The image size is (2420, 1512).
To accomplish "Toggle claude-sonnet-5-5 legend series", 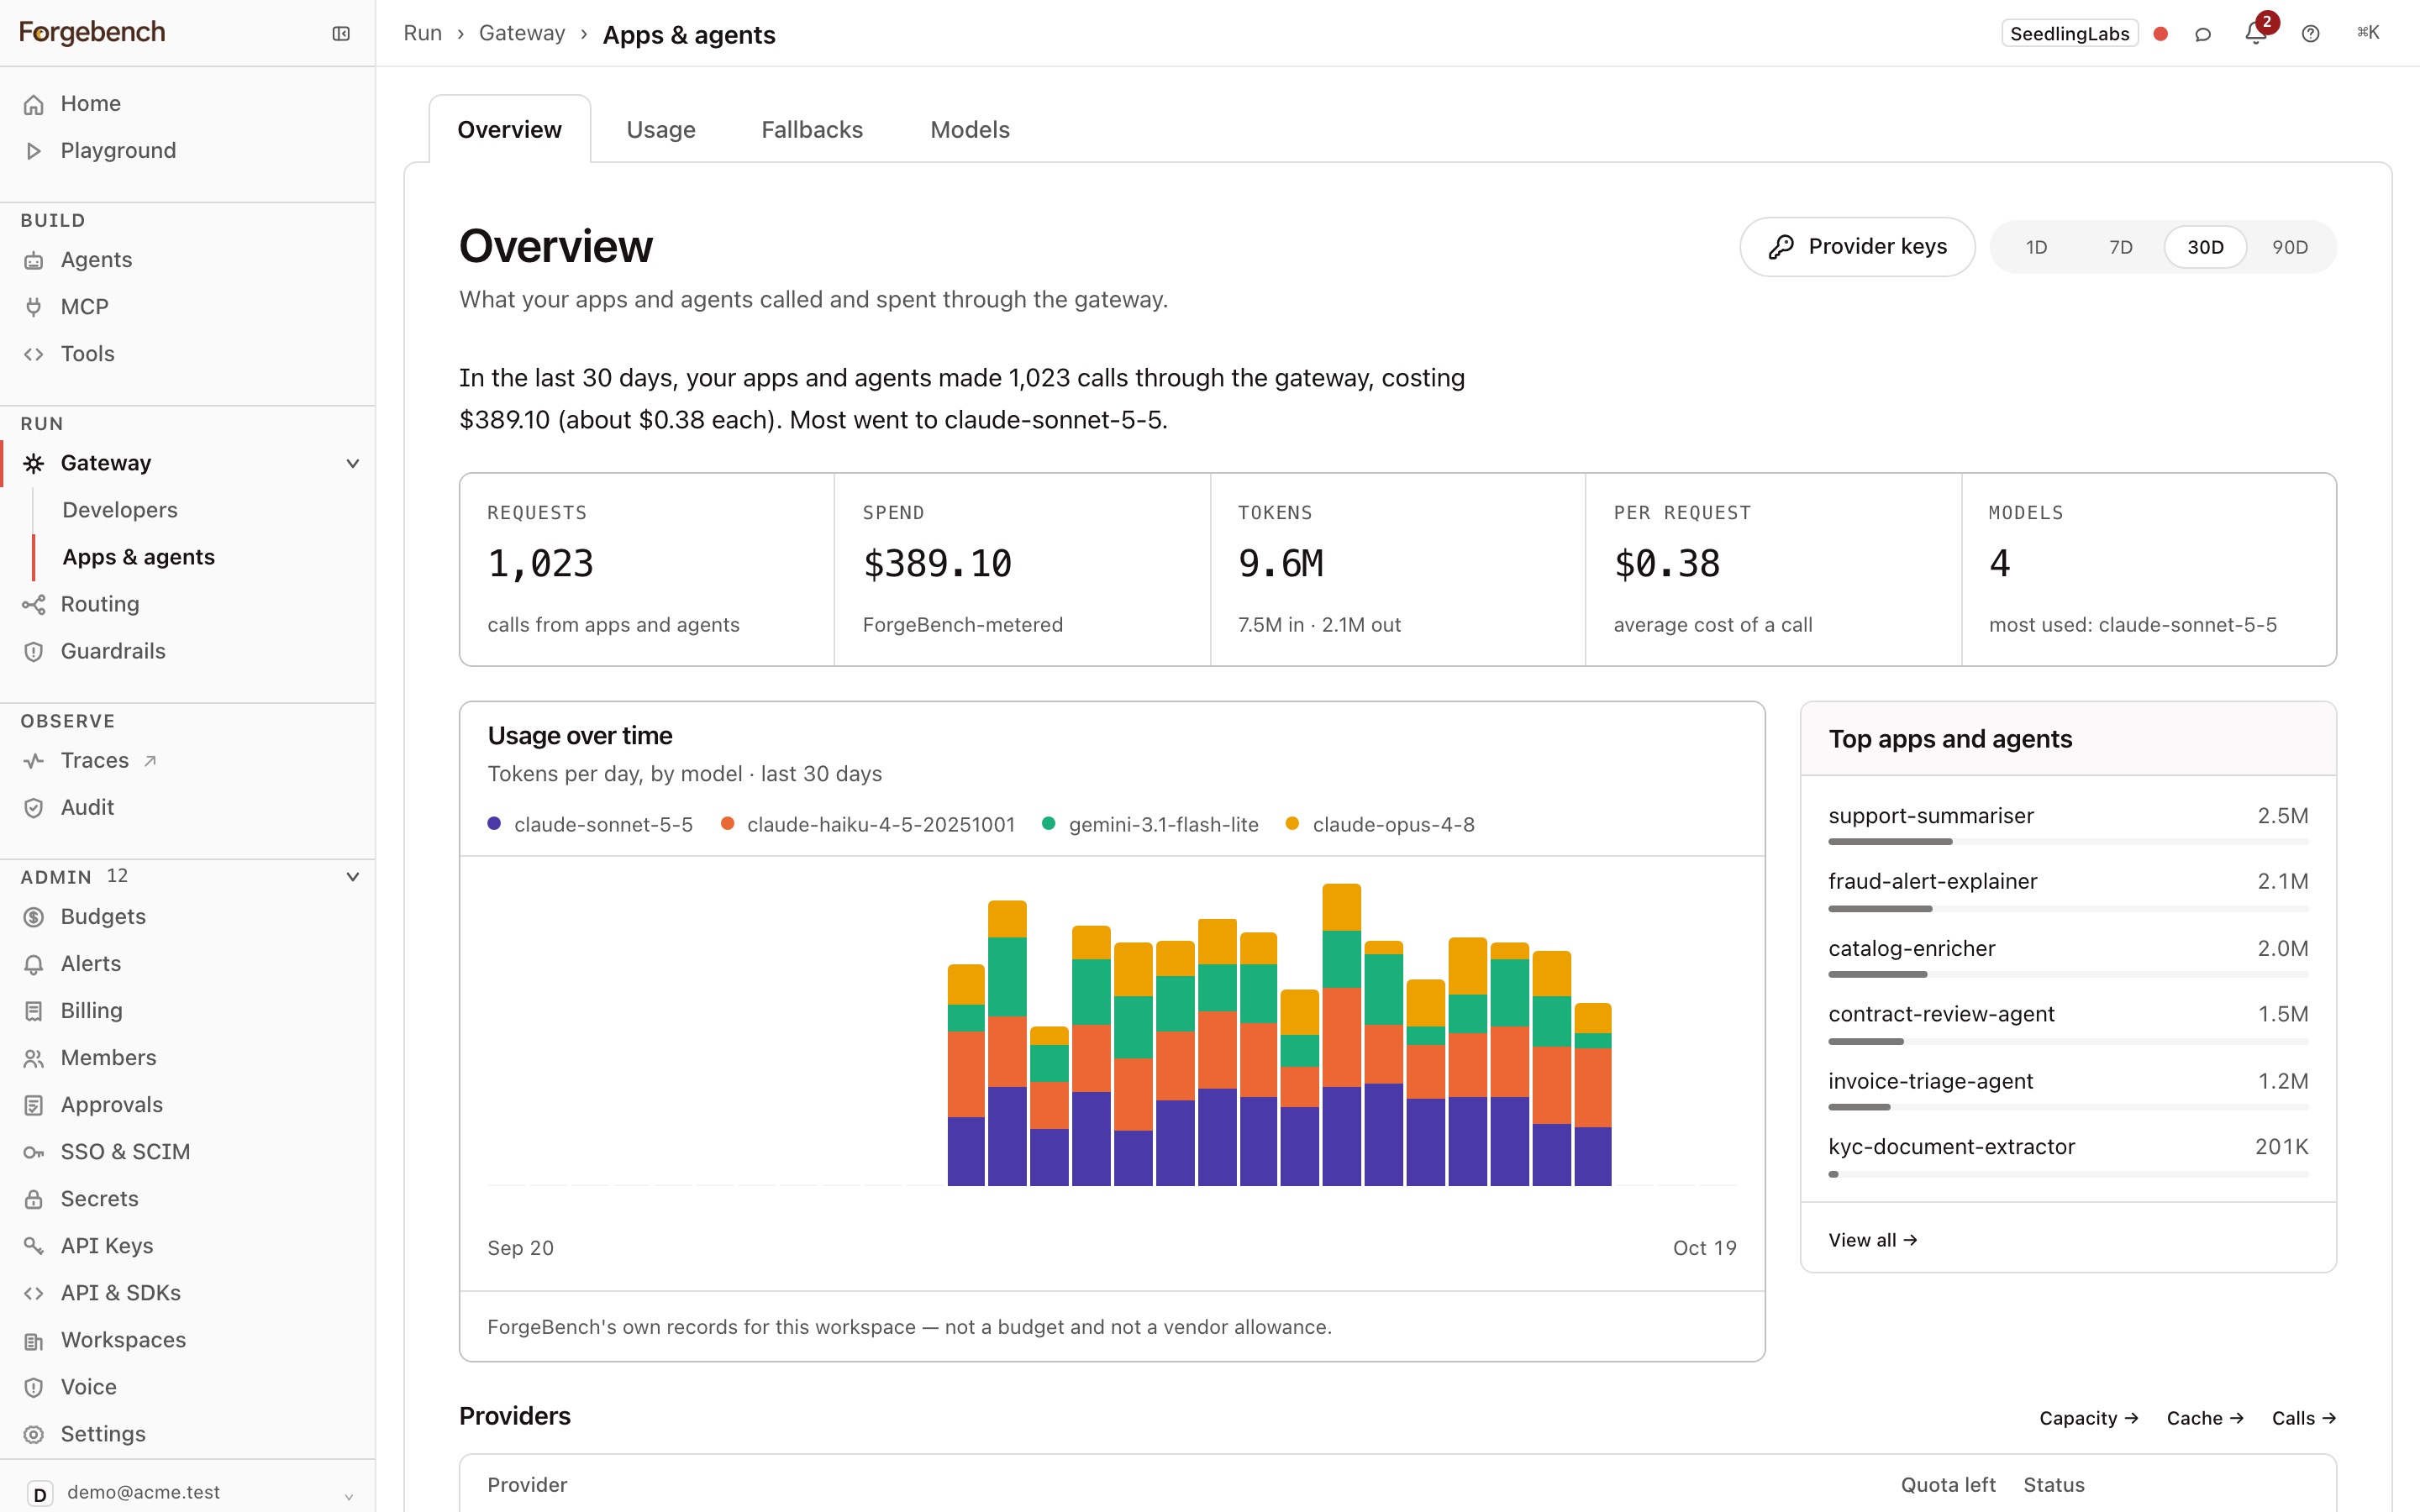I will click(590, 825).
